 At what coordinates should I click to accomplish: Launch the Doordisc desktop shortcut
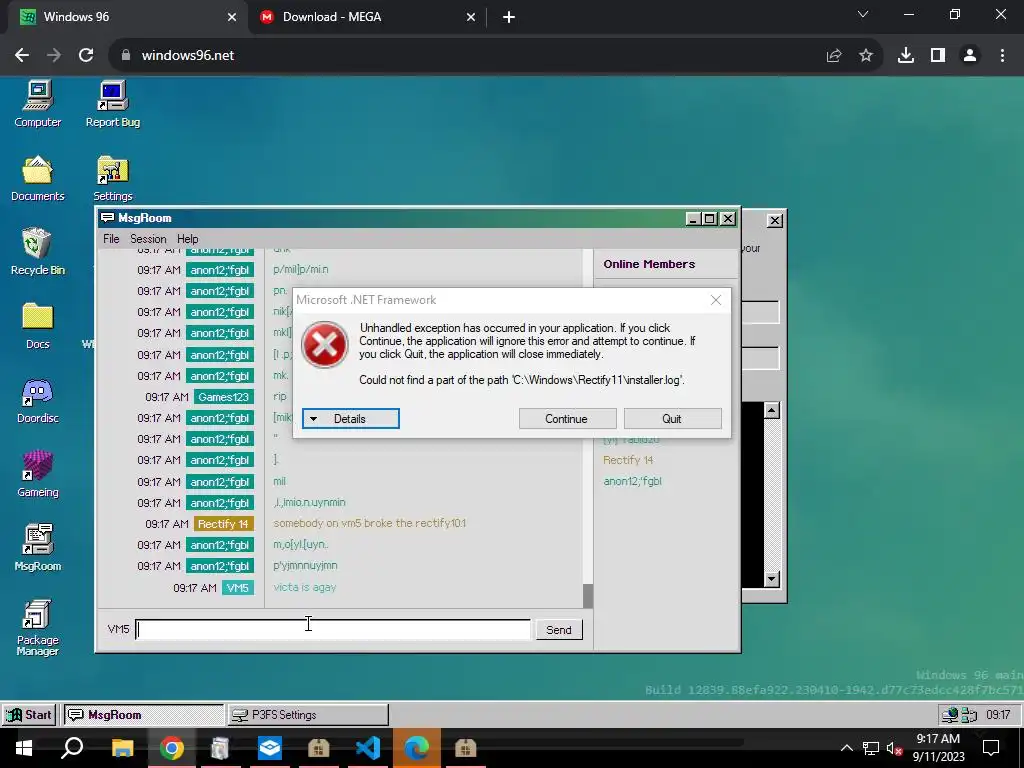pyautogui.click(x=37, y=401)
